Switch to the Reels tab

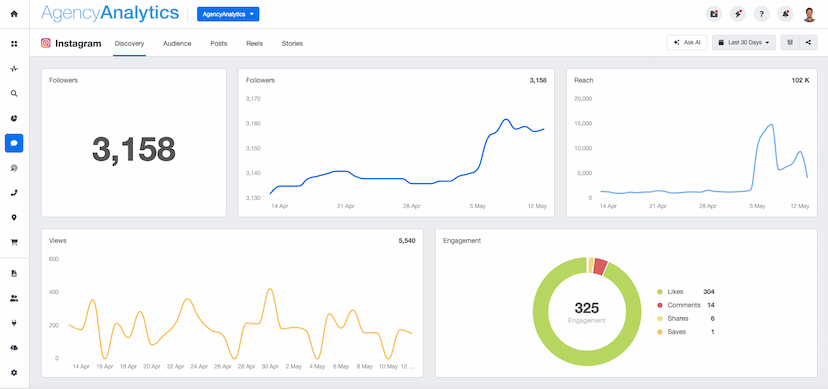coord(255,44)
